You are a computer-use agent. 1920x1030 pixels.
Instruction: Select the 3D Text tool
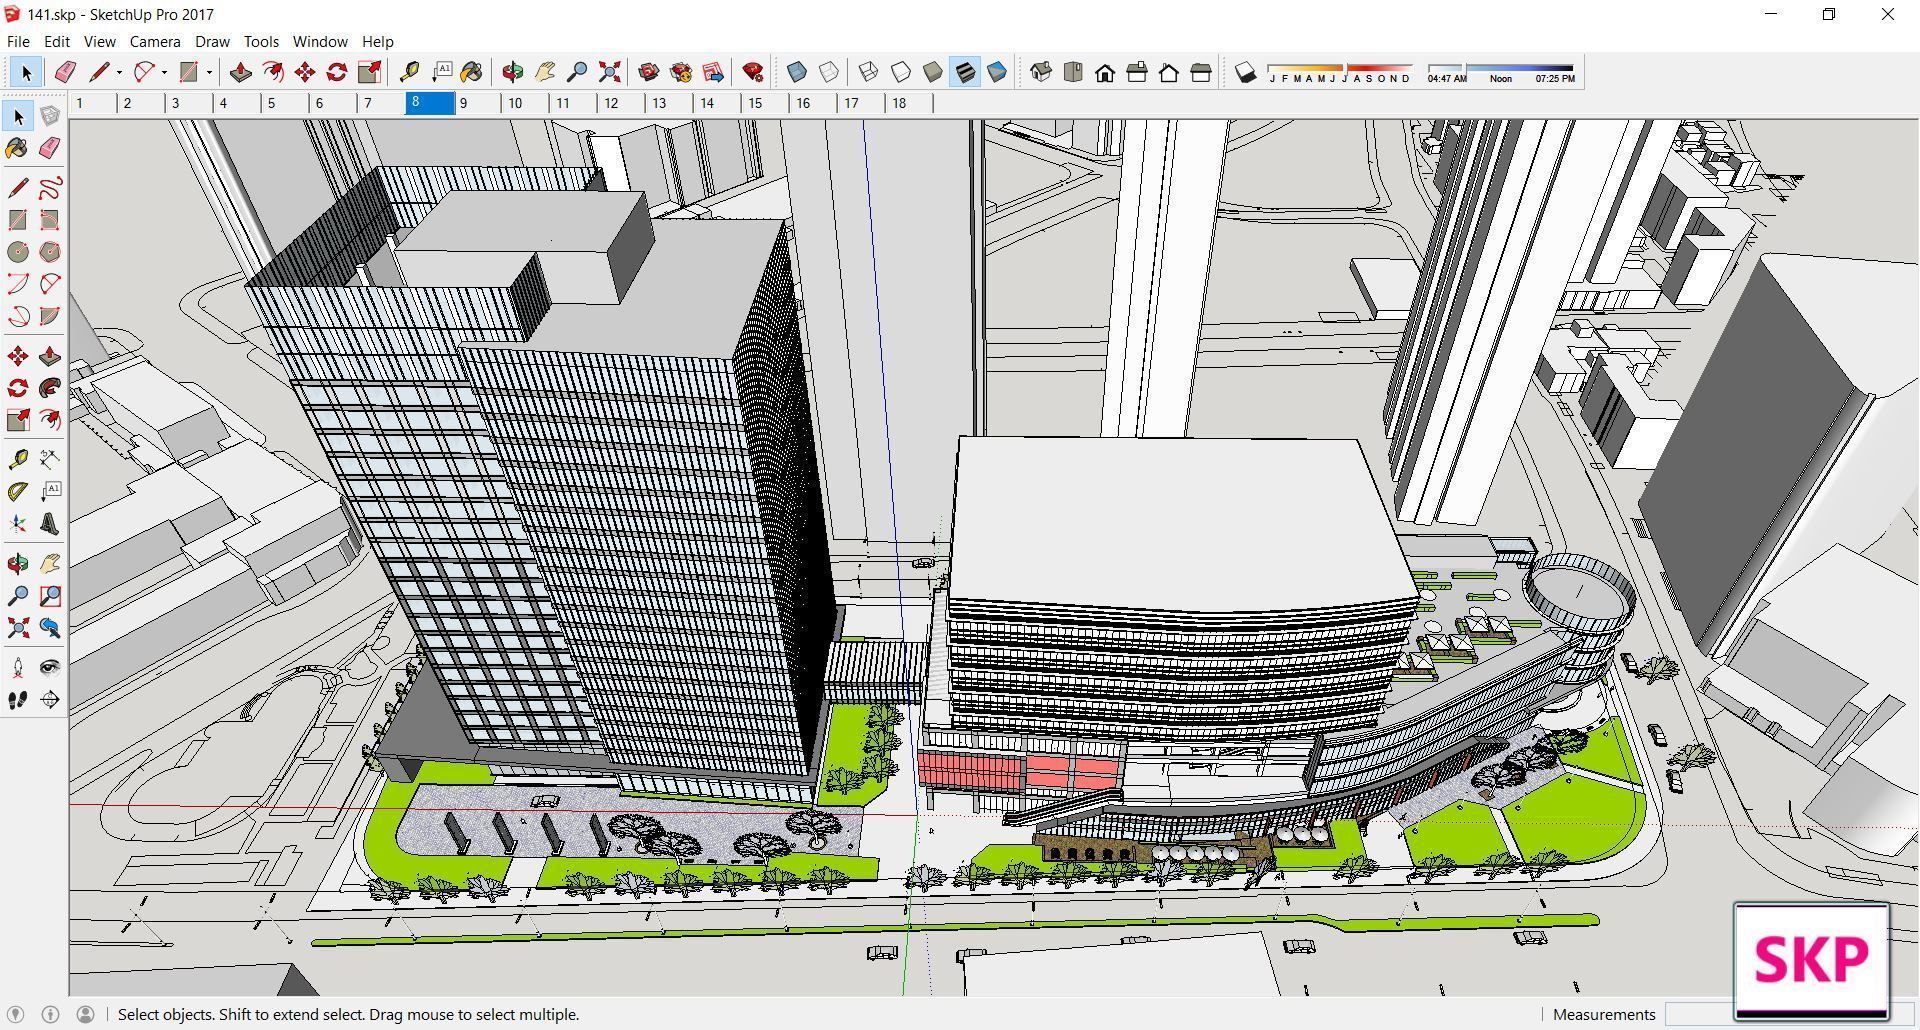click(50, 523)
